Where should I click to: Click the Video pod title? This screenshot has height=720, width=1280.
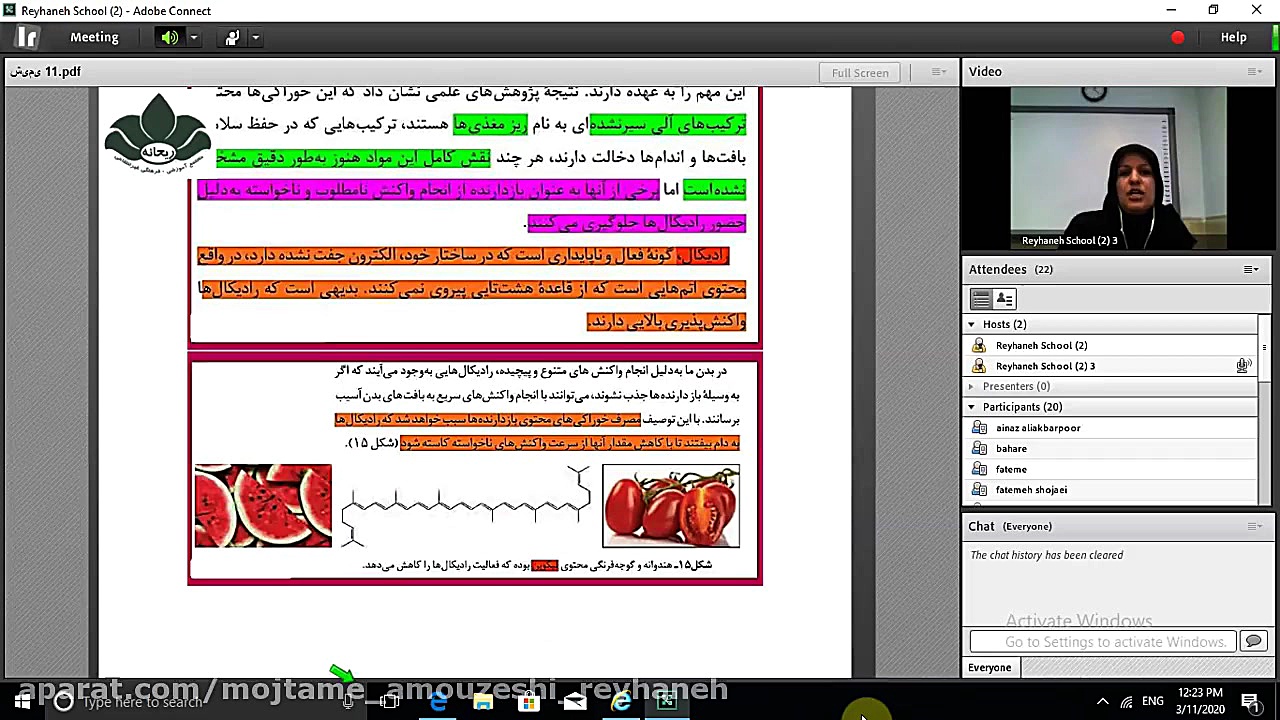pos(985,72)
